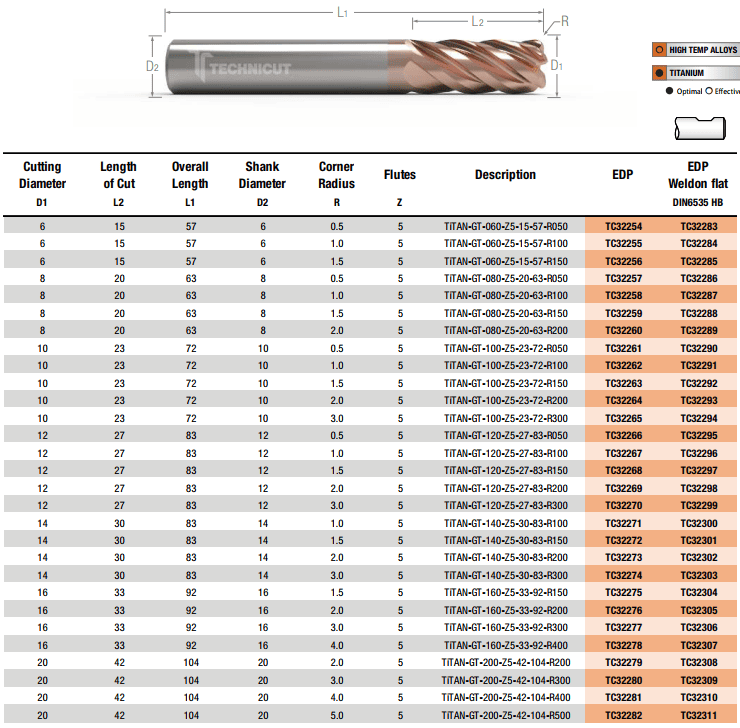Click the Effective legend open circle
The image size is (740, 728).
708,91
